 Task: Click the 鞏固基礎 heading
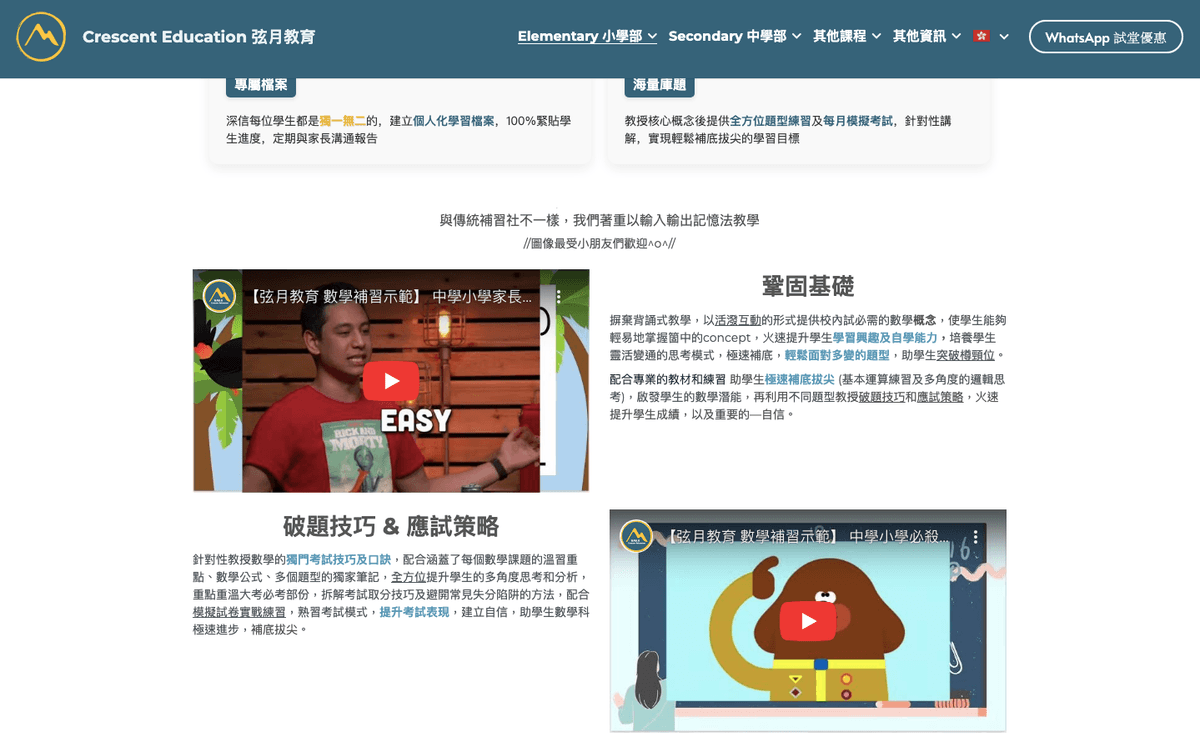(x=808, y=286)
